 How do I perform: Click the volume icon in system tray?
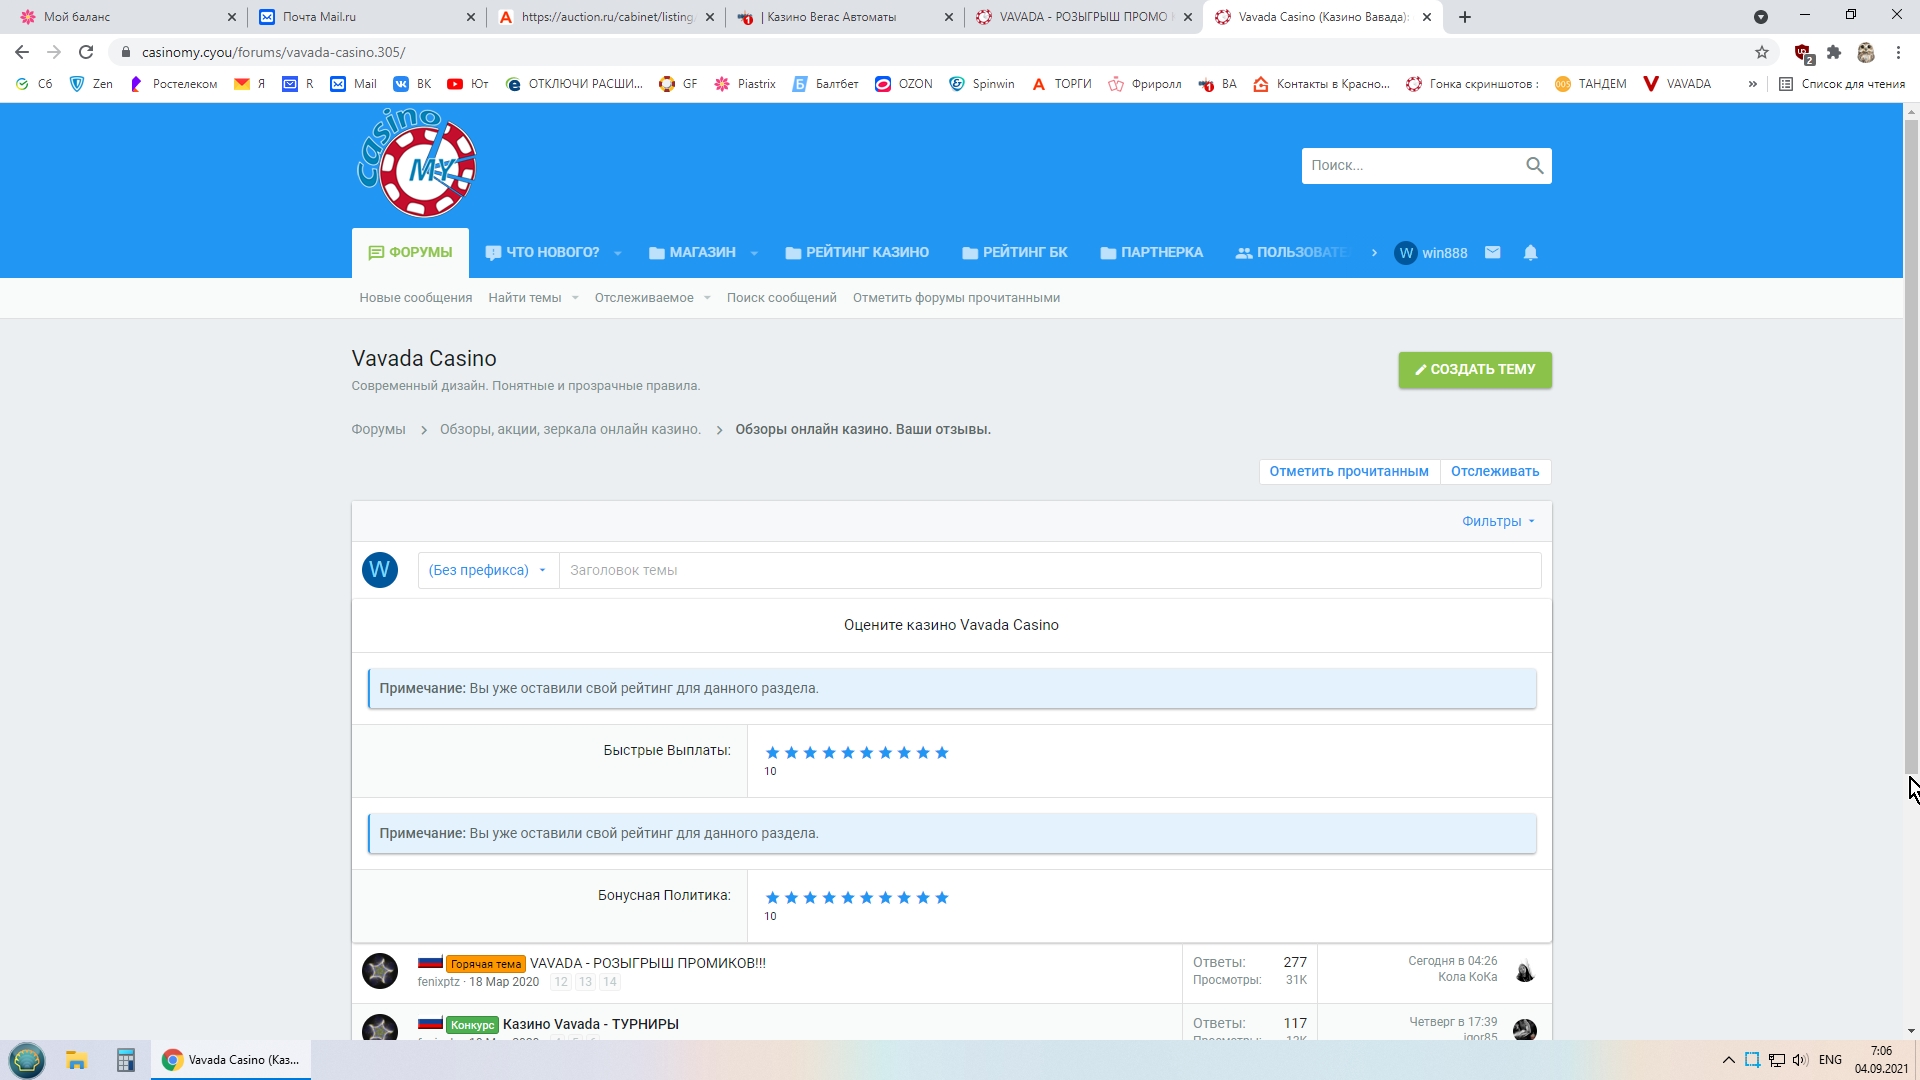[1800, 1060]
